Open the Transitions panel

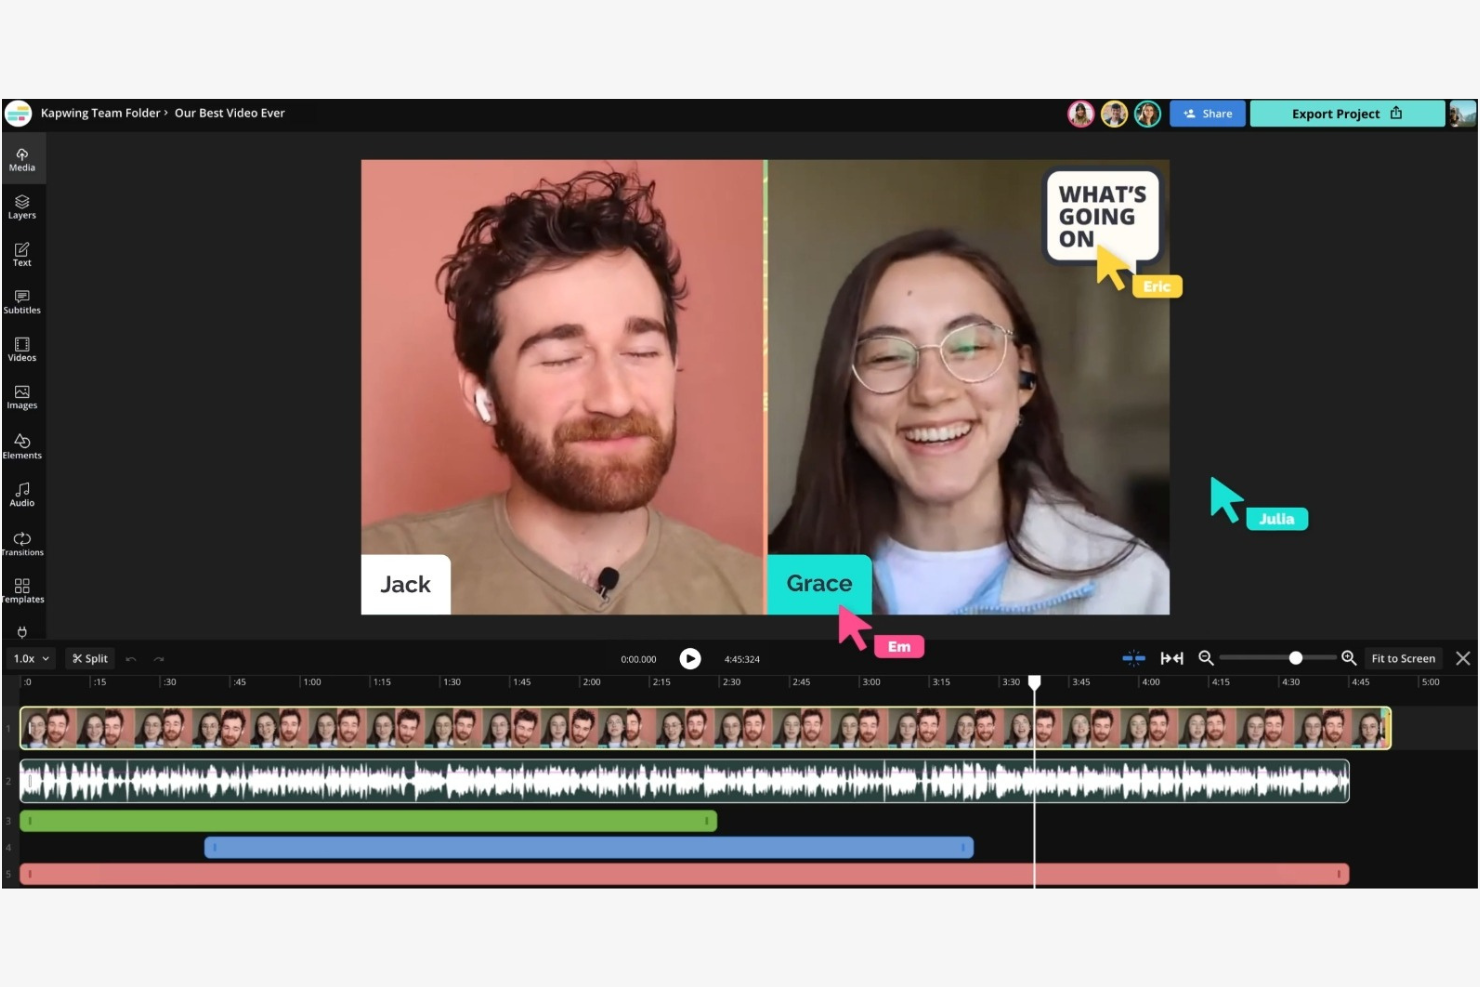pos(21,543)
